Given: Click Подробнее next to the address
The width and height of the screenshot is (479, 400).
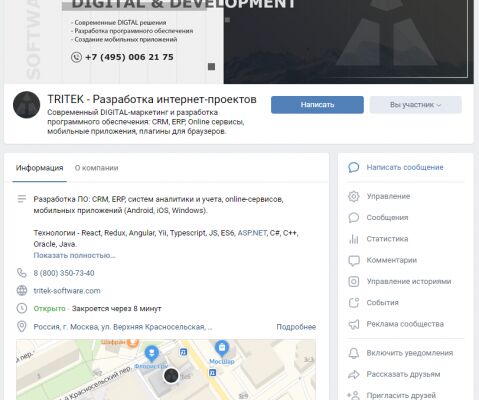Looking at the screenshot, I should 296,327.
